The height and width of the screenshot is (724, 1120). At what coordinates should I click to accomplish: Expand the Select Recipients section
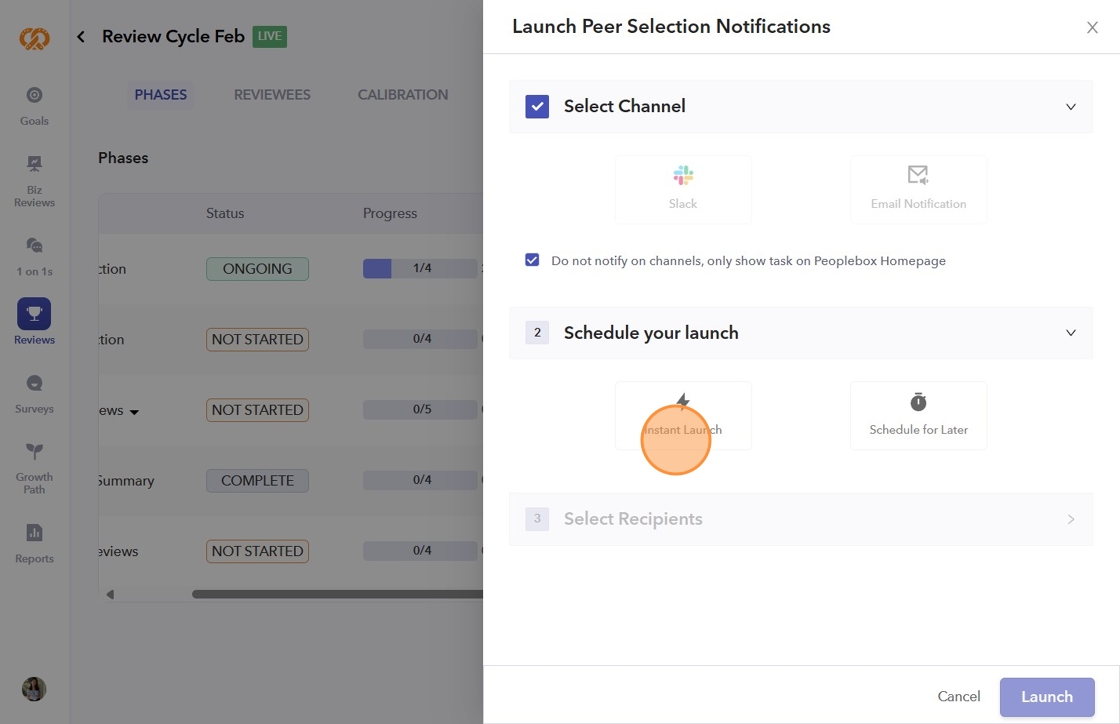click(x=1071, y=519)
